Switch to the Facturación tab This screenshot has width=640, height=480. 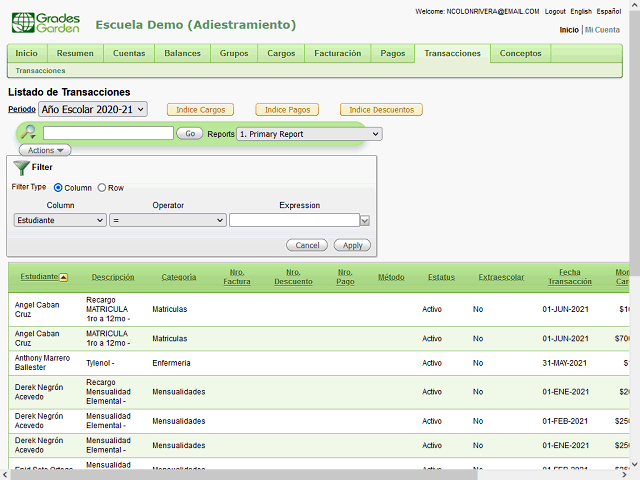point(337,53)
